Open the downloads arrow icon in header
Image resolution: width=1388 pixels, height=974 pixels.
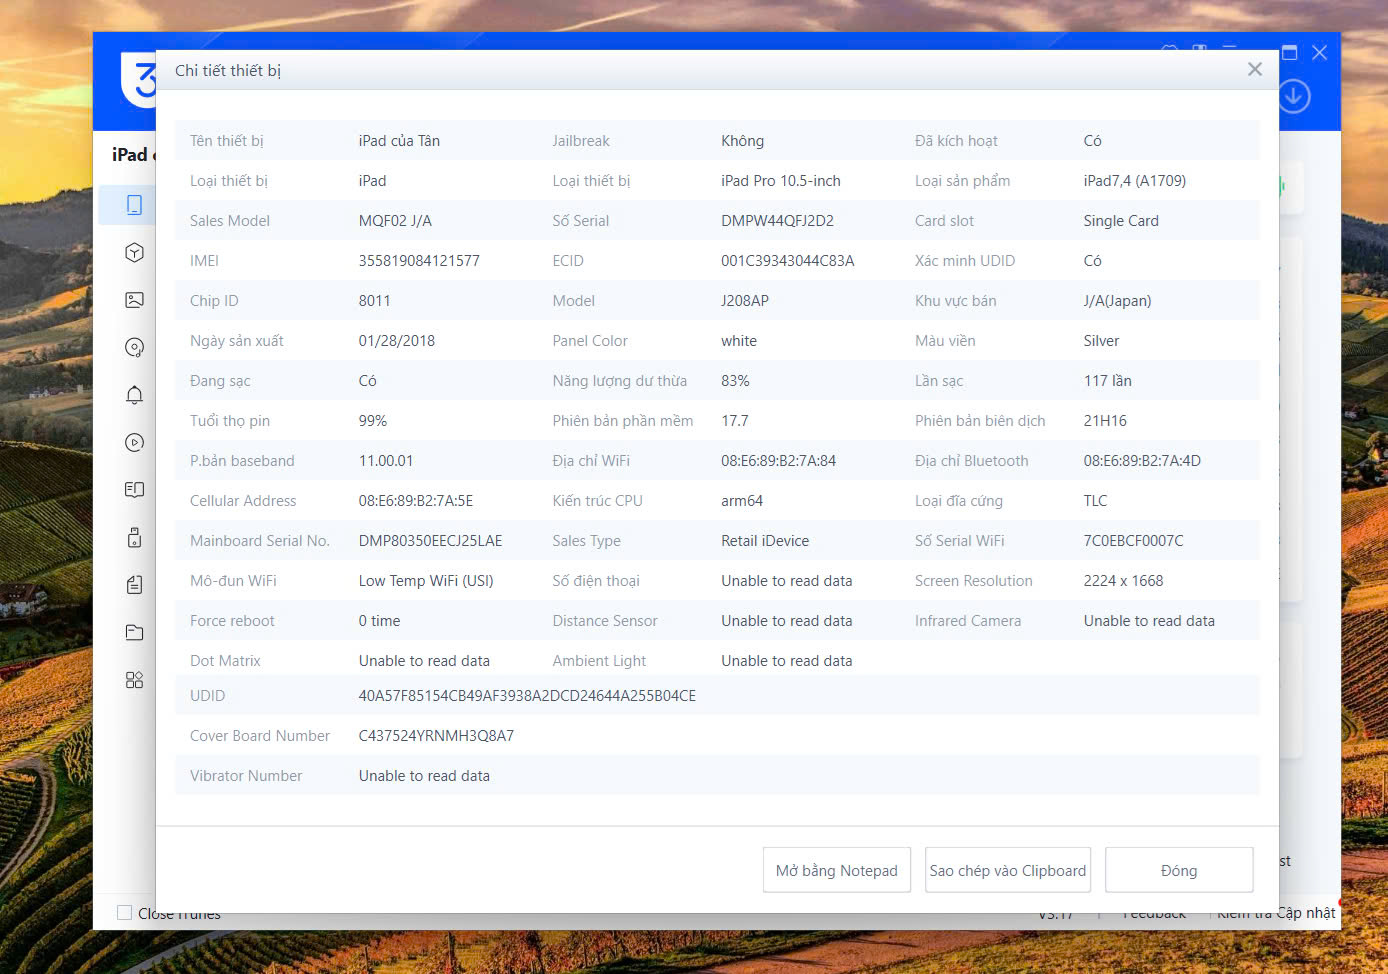pyautogui.click(x=1294, y=96)
